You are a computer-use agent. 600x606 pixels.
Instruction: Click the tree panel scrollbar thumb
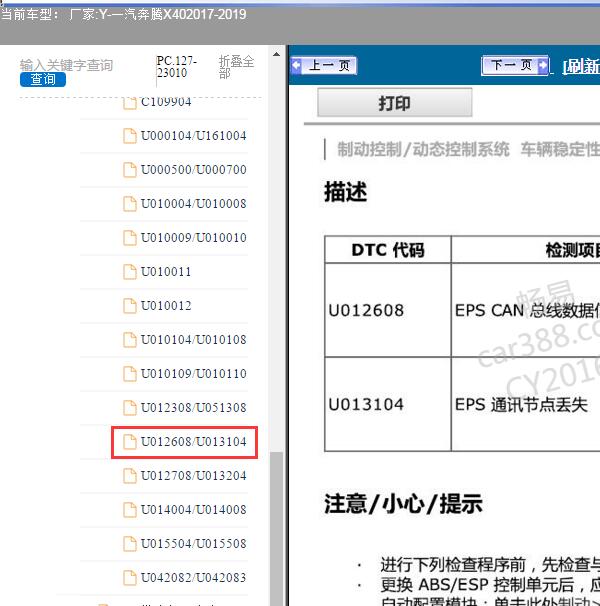pyautogui.click(x=276, y=528)
